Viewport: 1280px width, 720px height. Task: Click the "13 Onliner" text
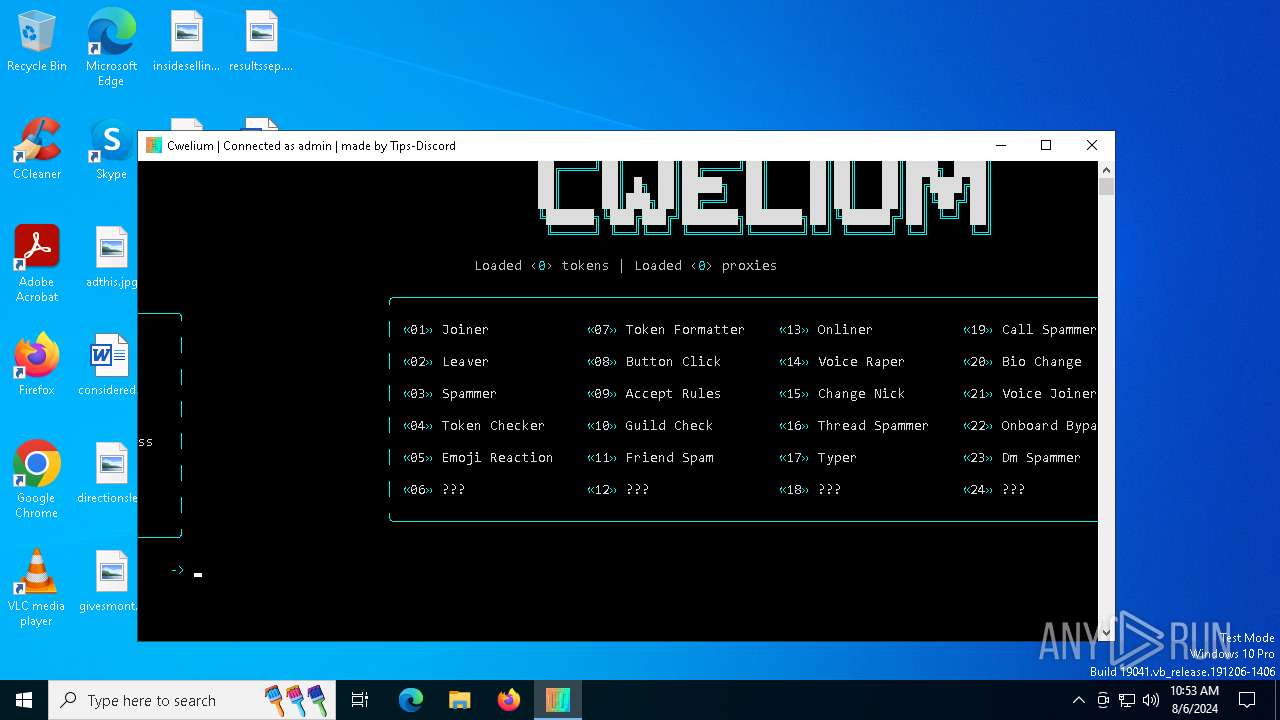click(x=826, y=330)
